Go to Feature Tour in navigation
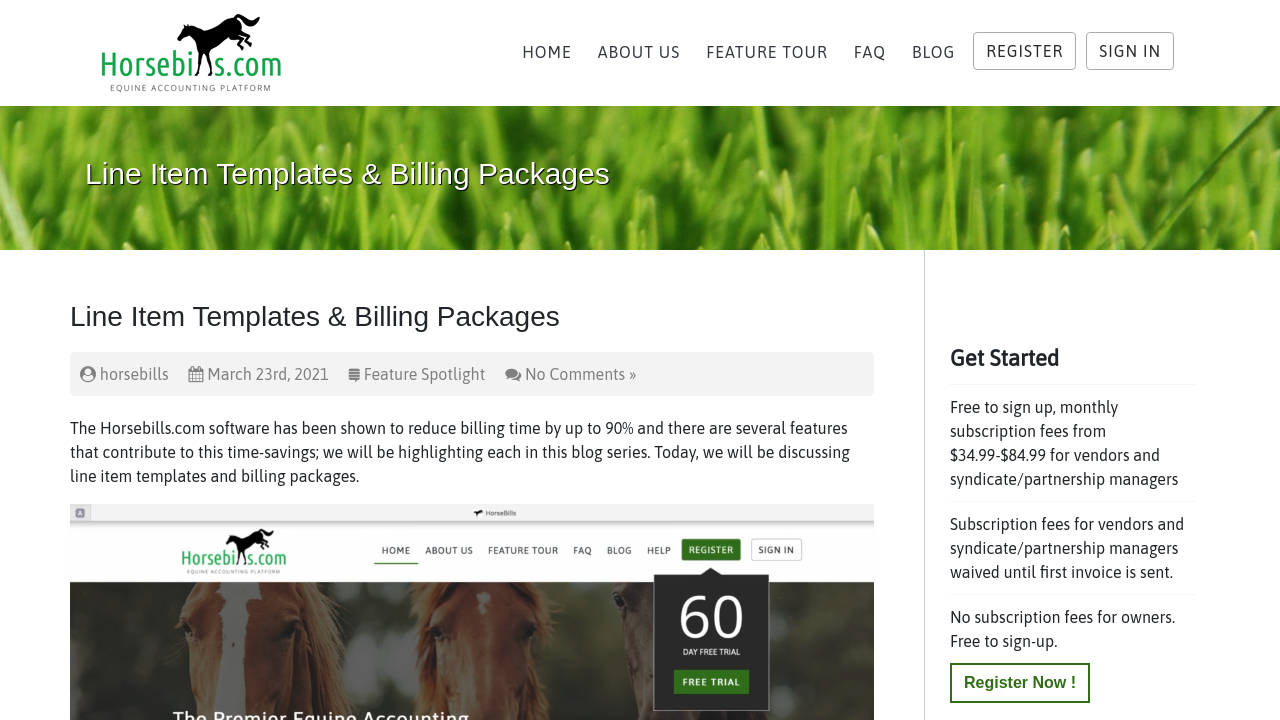Screen dimensions: 1280x720 pyautogui.click(x=767, y=52)
